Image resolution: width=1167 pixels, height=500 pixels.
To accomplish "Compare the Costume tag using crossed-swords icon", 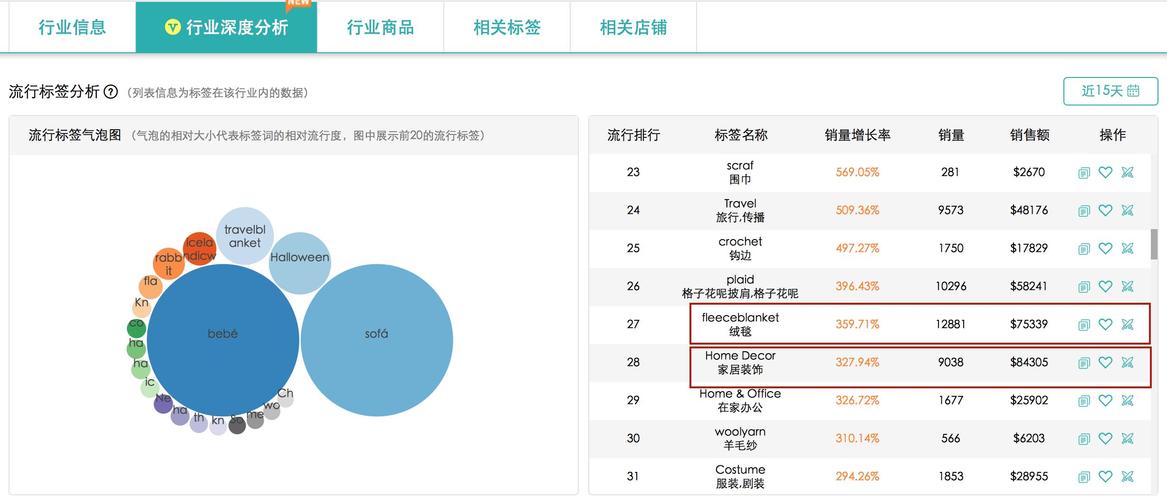I will pyautogui.click(x=1127, y=477).
